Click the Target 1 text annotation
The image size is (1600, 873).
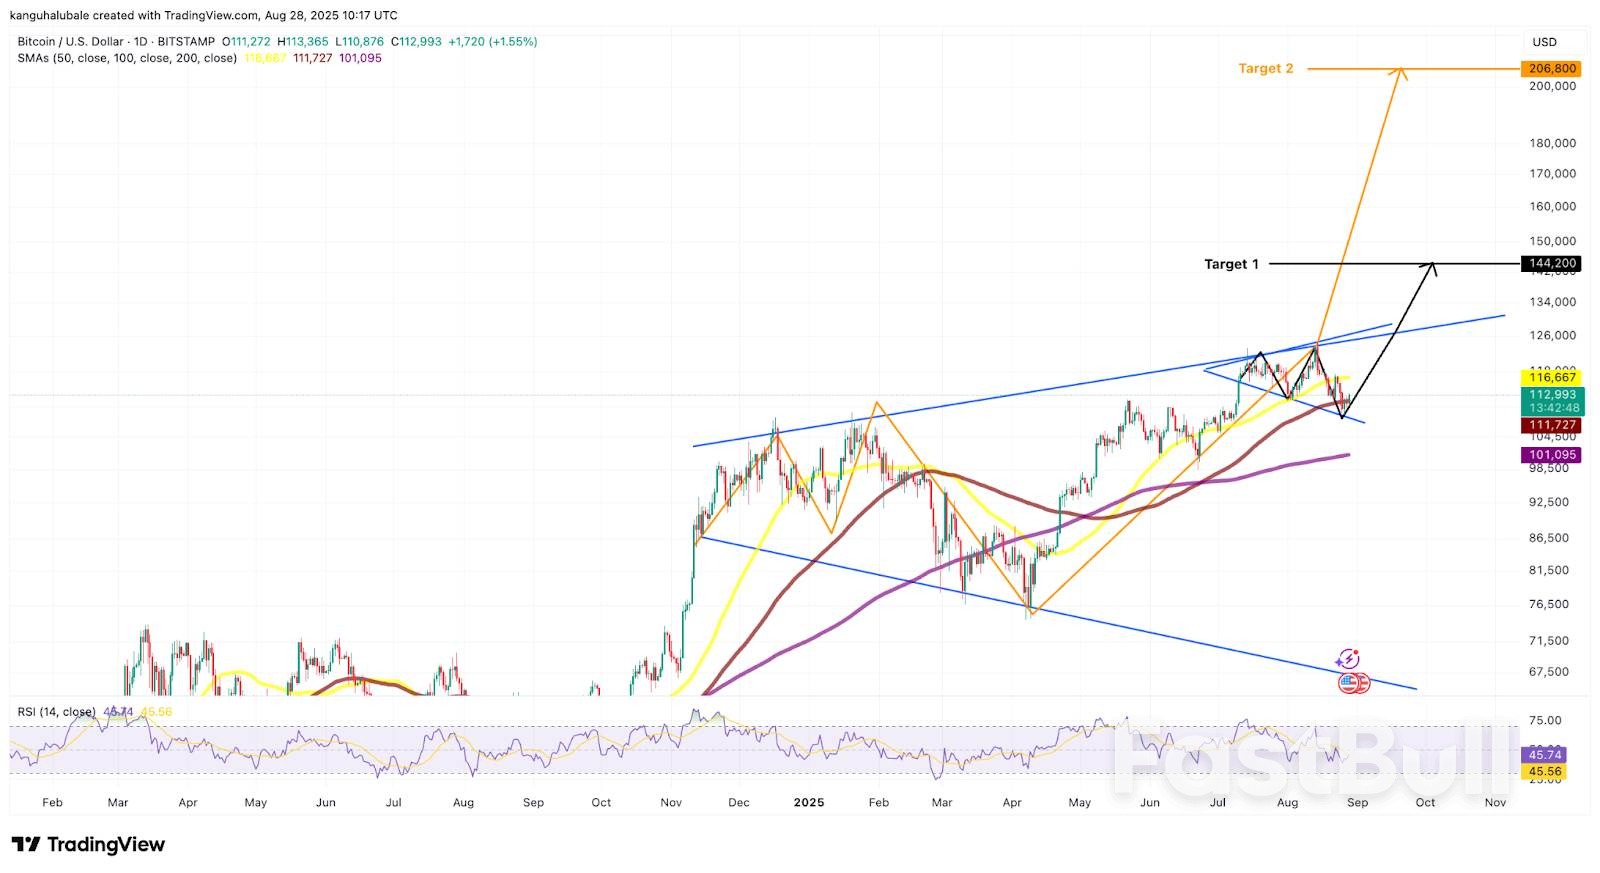[1231, 264]
